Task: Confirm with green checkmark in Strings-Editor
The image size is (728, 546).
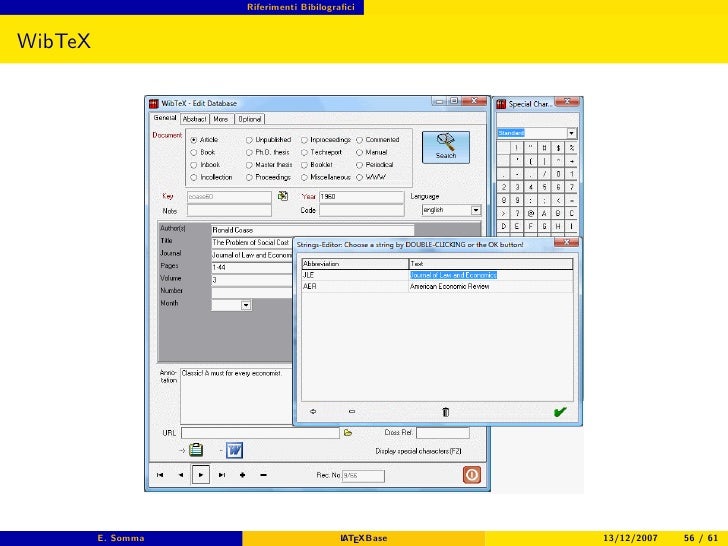Action: pos(560,412)
